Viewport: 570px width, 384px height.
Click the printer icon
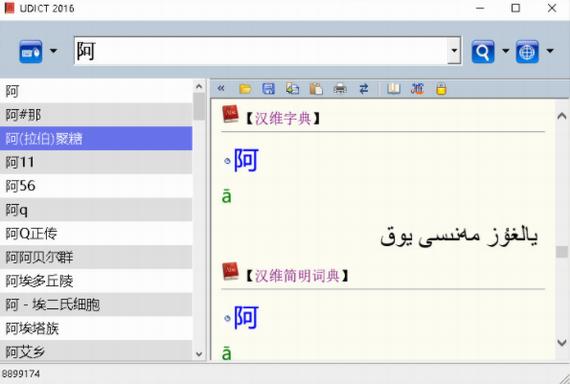tap(340, 88)
